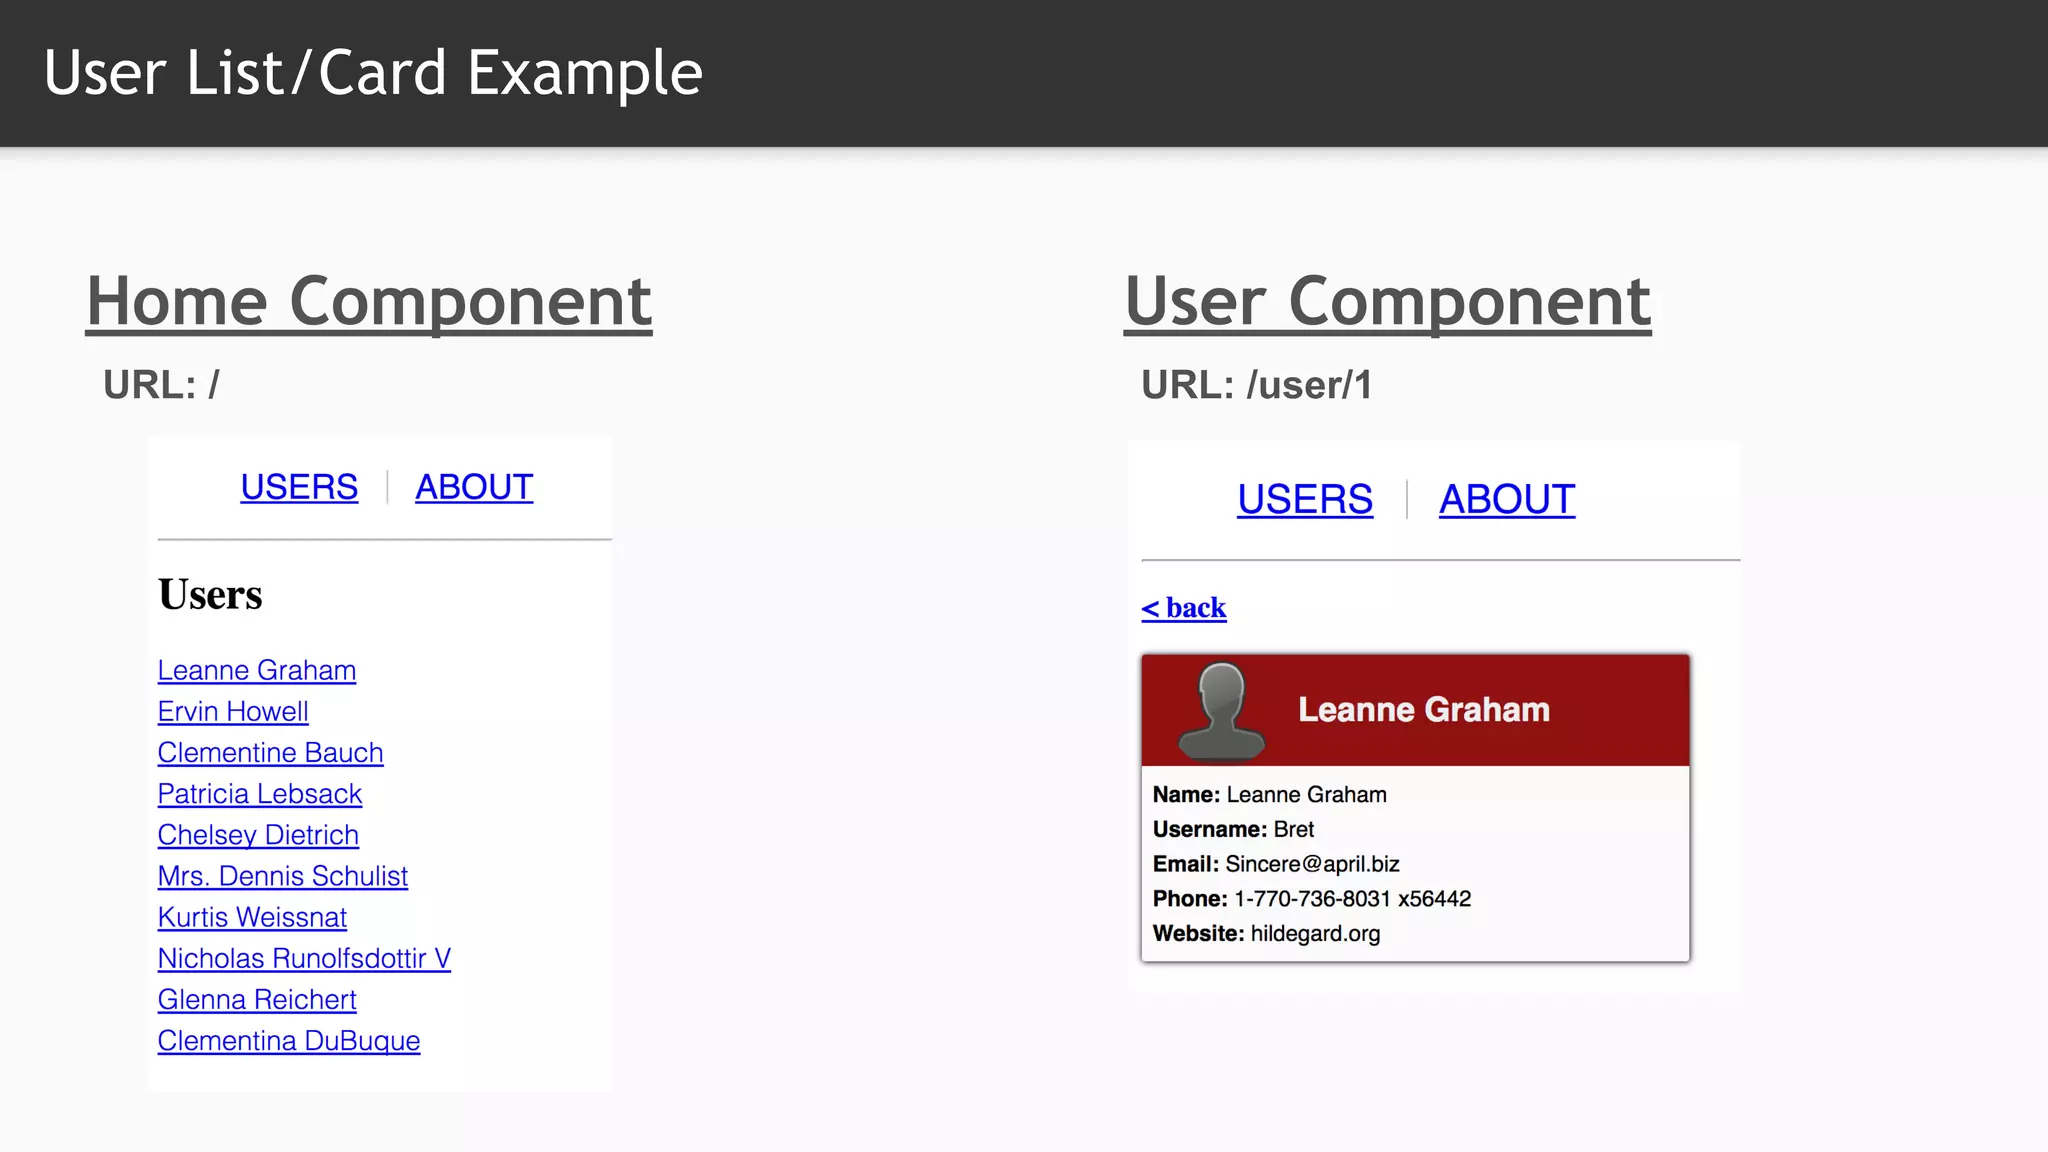Click Patricia Lebsack user link
Screen dimensions: 2048x1152
point(260,793)
